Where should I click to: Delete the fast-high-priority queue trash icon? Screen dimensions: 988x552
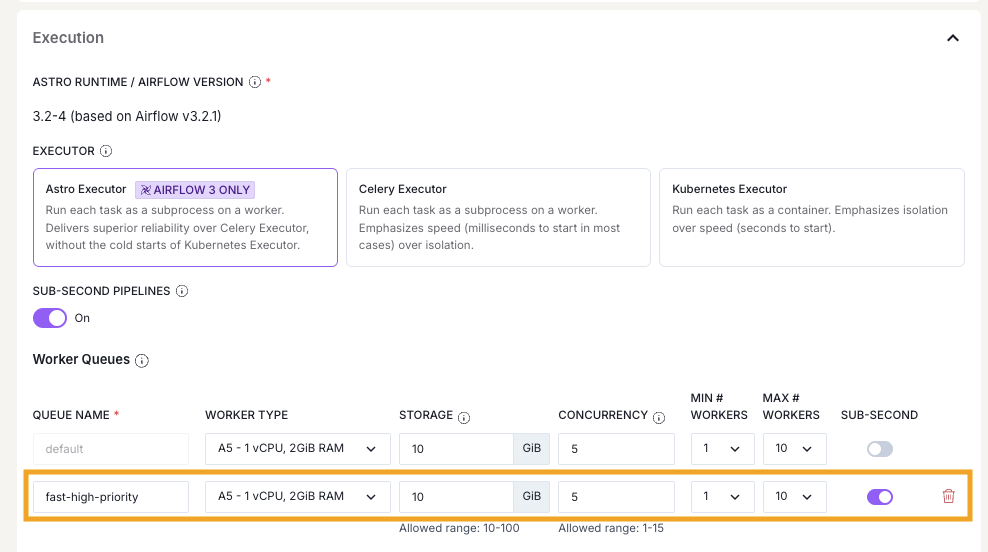point(948,497)
